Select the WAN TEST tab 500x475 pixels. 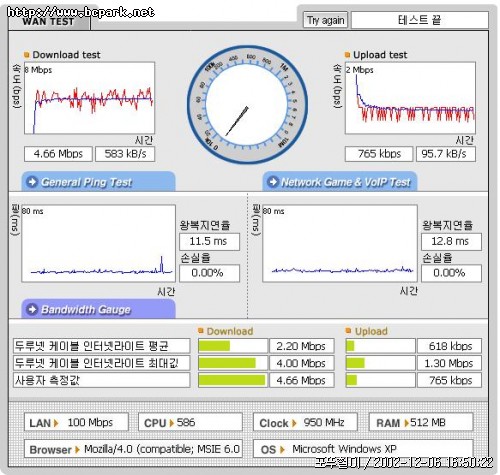[x=49, y=22]
